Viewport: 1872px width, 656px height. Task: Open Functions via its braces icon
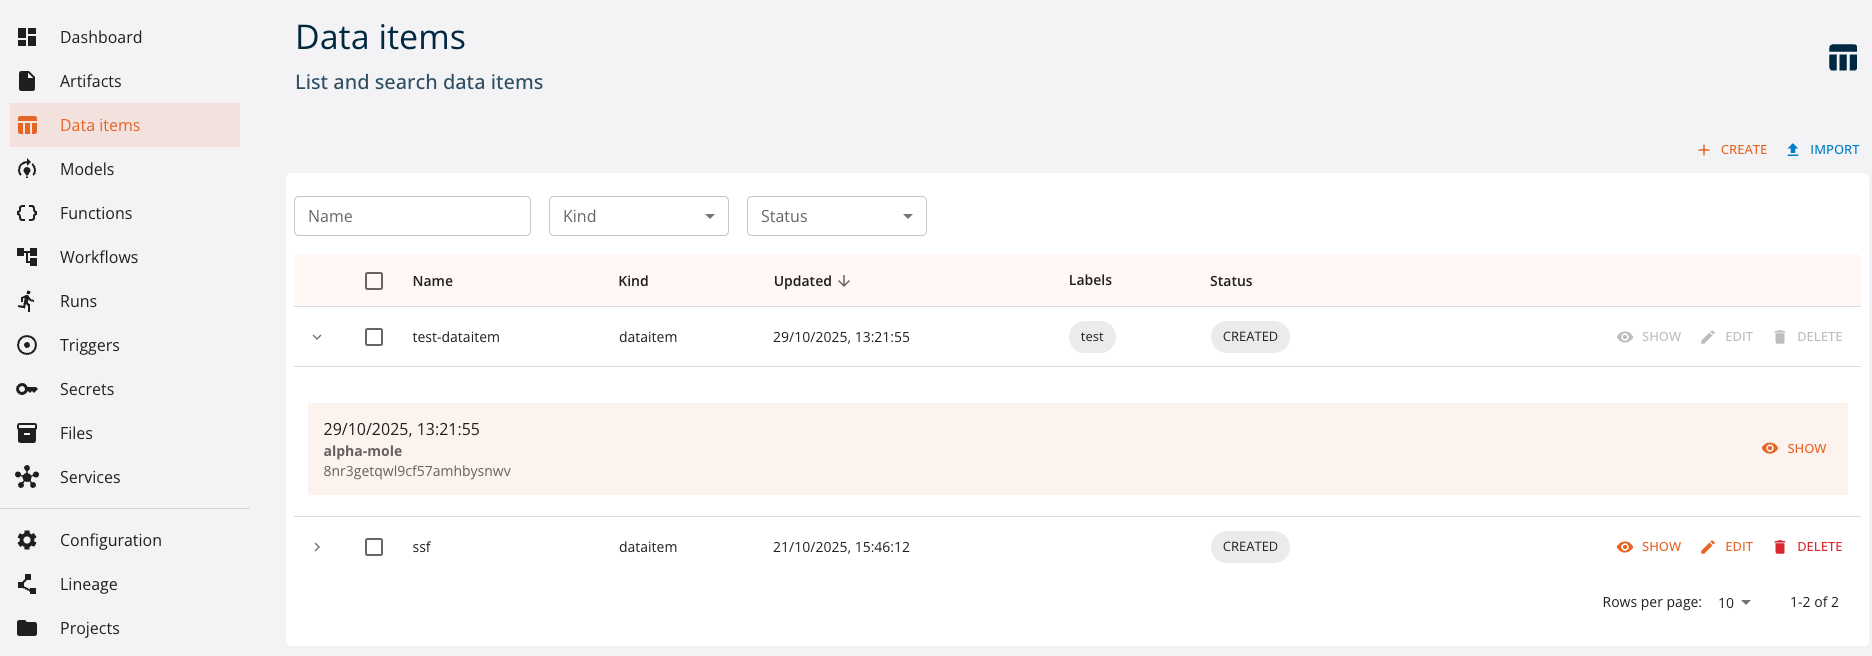point(27,213)
